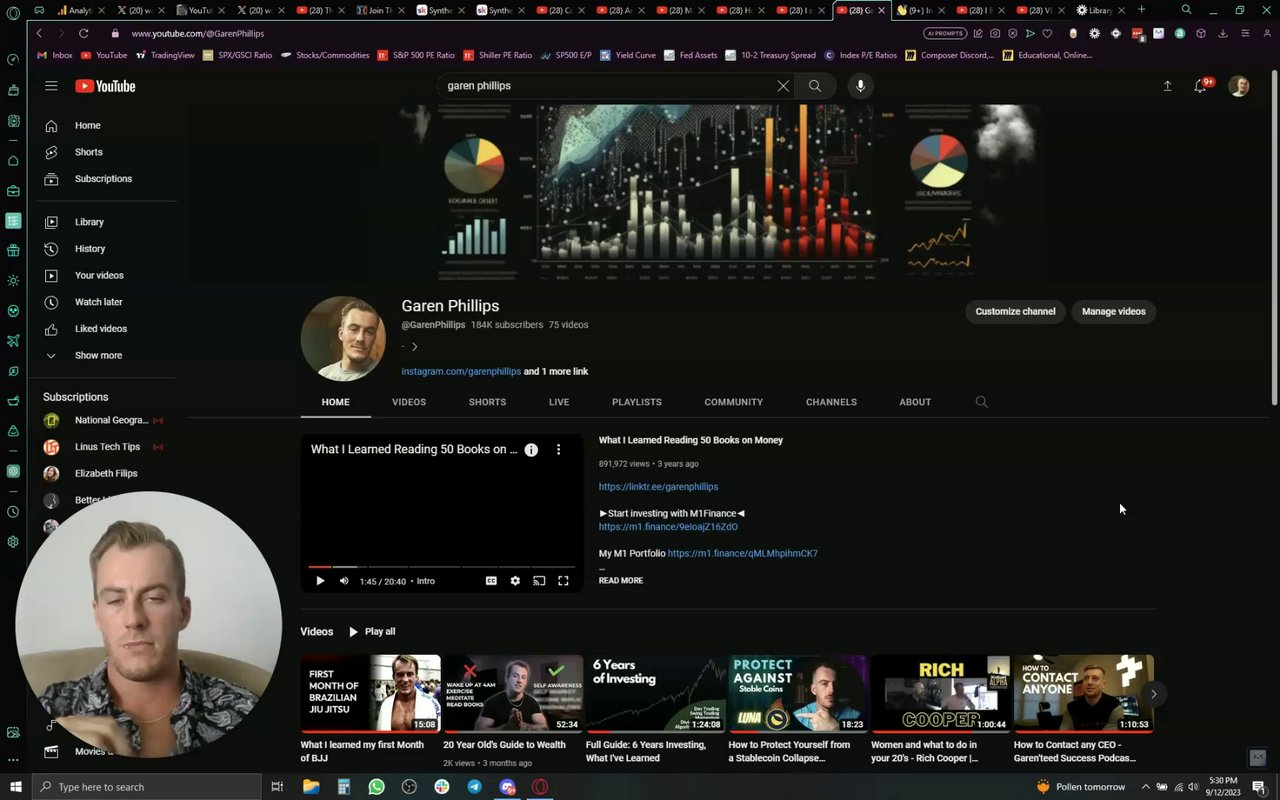Image resolution: width=1280 pixels, height=800 pixels.
Task: Open YouTube notifications bell
Action: [x=1201, y=86]
